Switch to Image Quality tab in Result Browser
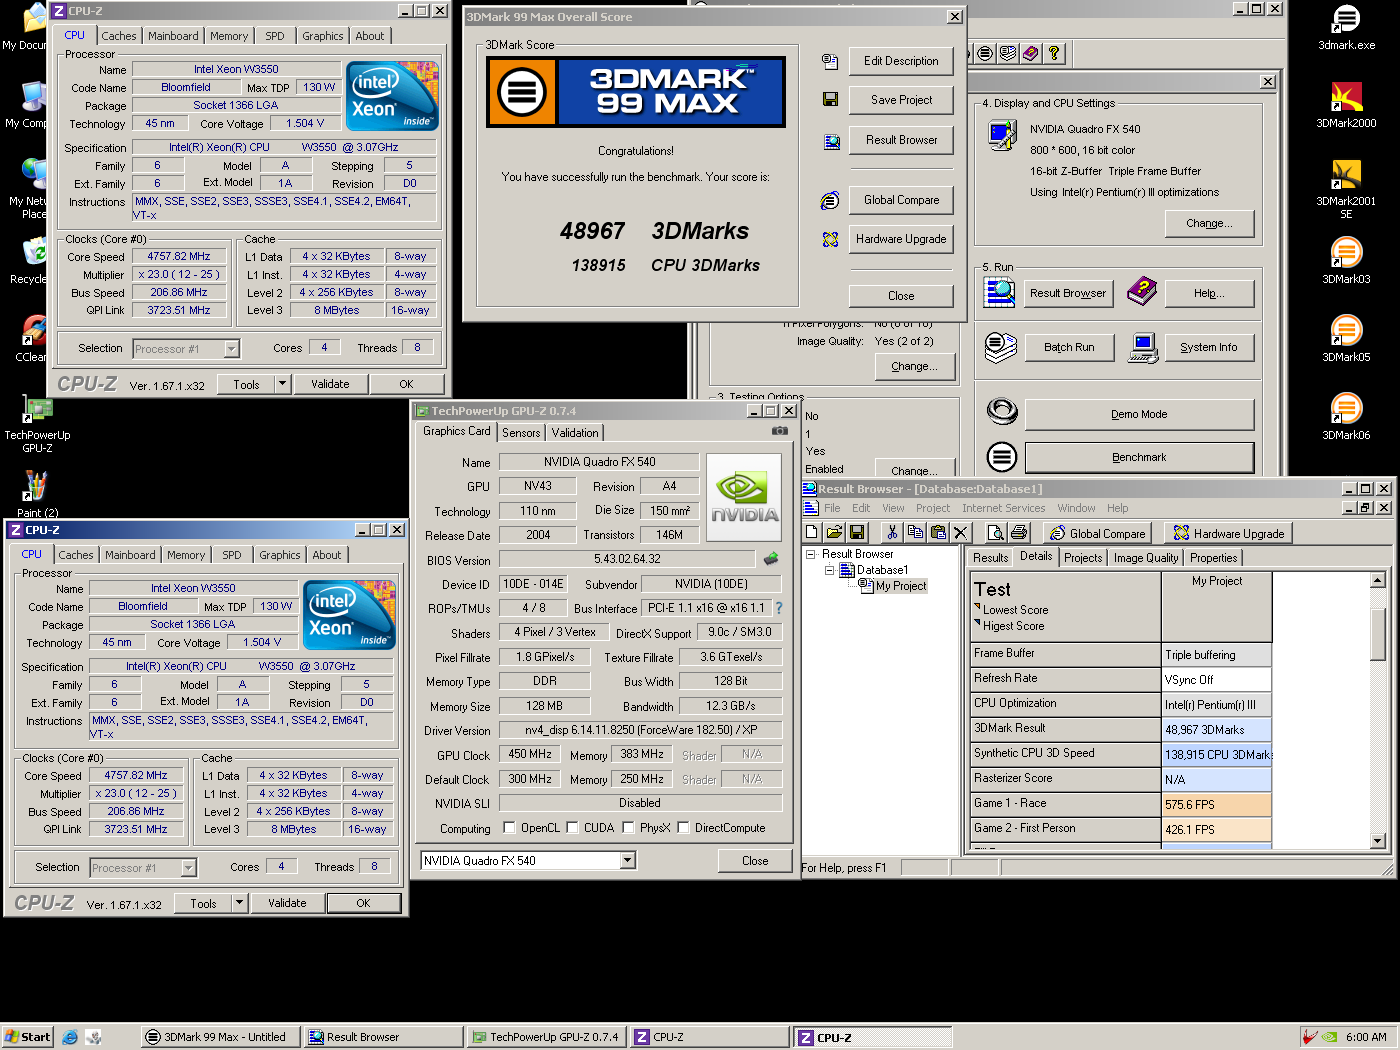This screenshot has height=1050, width=1400. coord(1146,558)
